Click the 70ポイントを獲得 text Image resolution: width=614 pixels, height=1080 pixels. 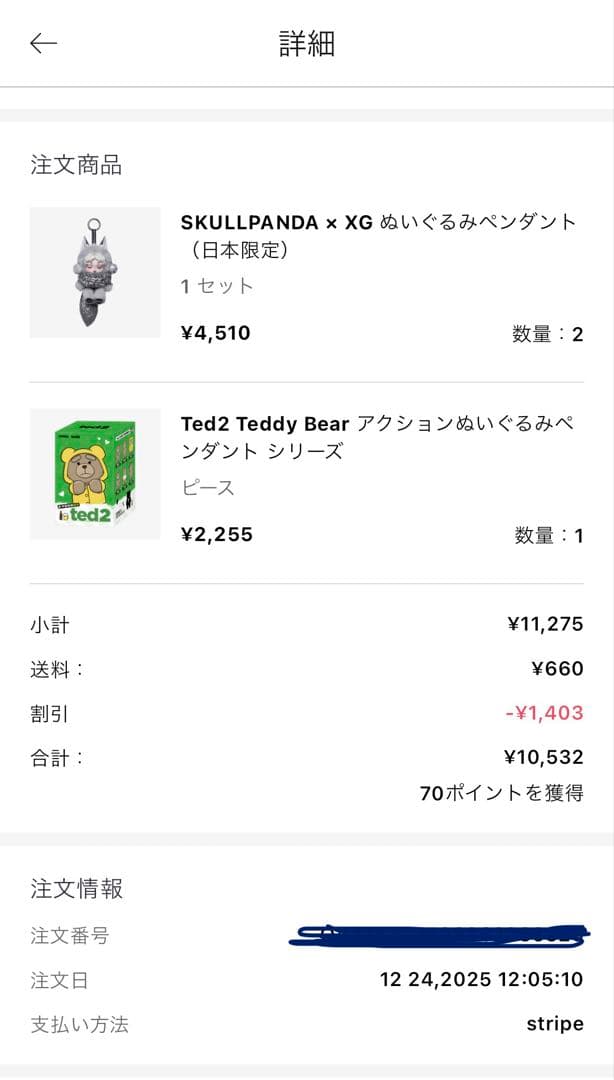tap(501, 793)
